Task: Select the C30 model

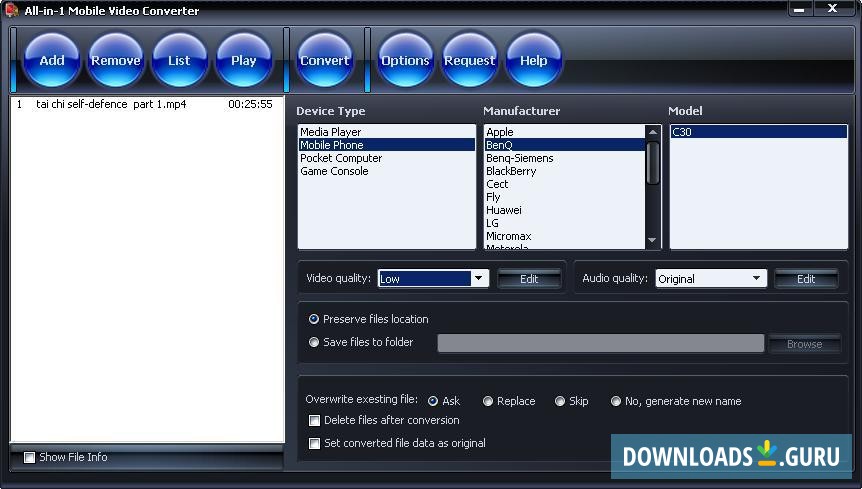Action: 759,132
